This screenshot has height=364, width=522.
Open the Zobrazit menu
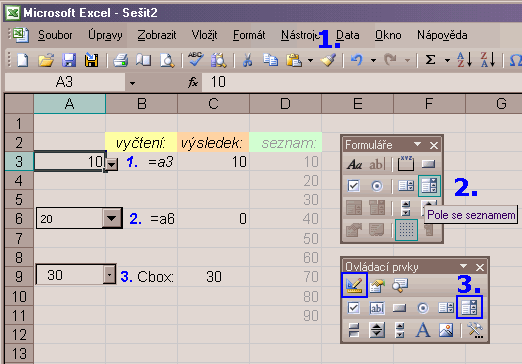click(x=157, y=35)
